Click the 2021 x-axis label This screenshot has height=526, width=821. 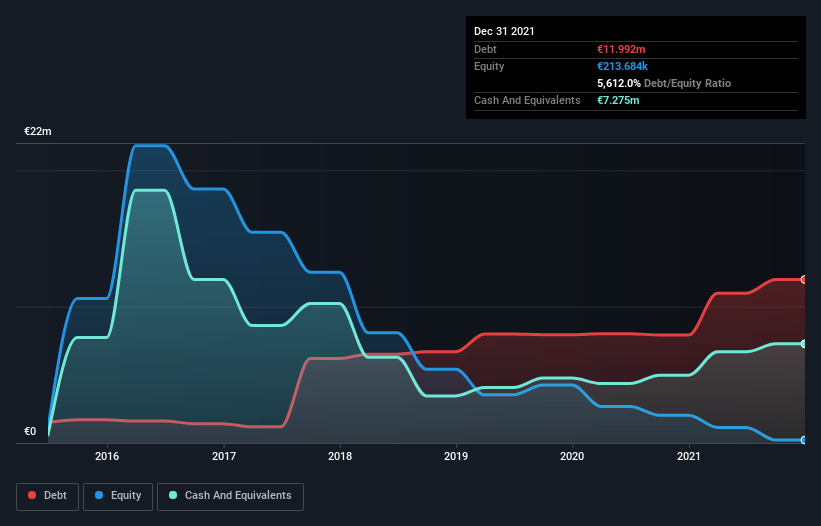(689, 456)
